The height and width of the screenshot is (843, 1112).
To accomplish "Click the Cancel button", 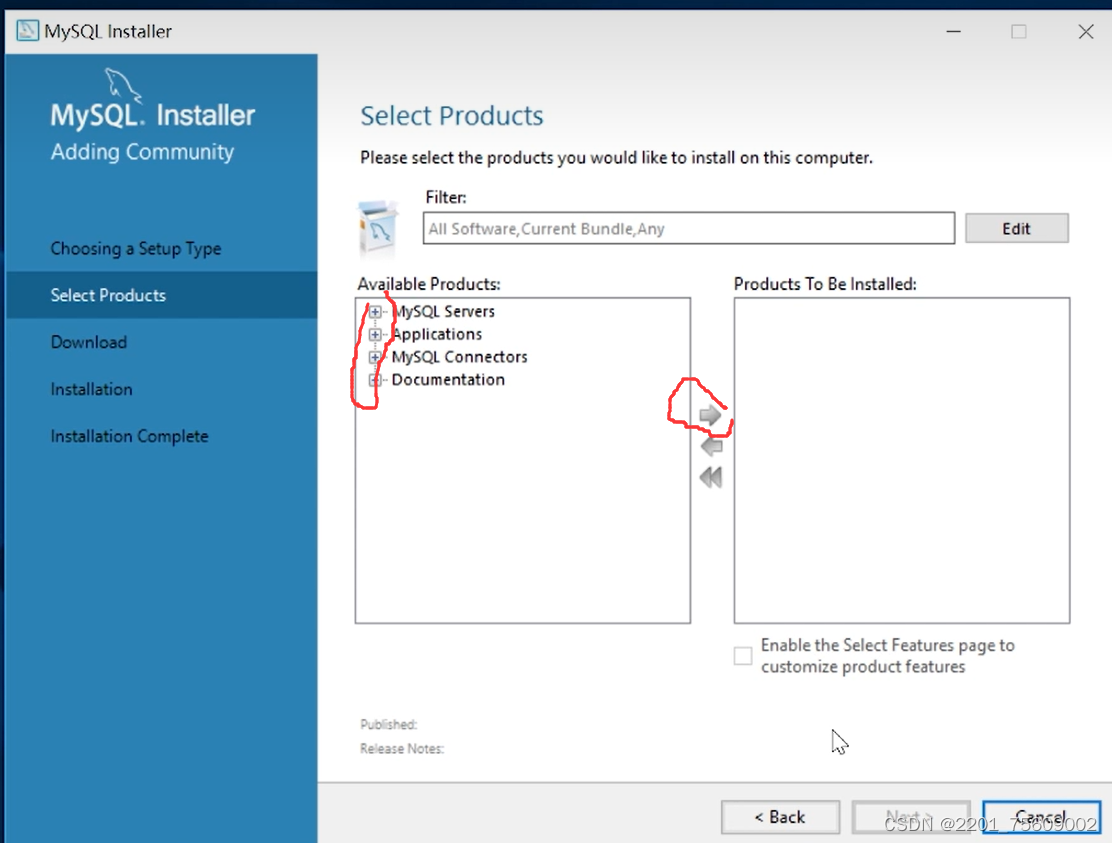I will click(1041, 817).
